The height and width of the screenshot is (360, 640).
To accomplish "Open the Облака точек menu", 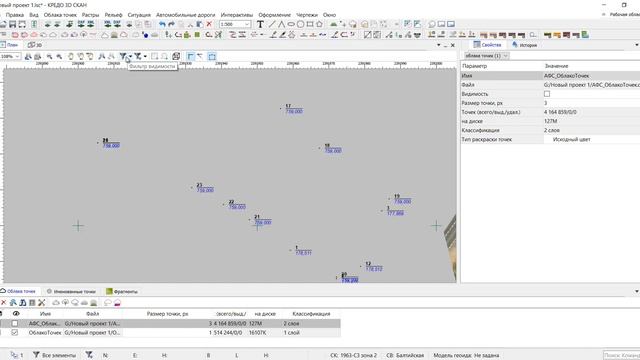I will point(60,15).
